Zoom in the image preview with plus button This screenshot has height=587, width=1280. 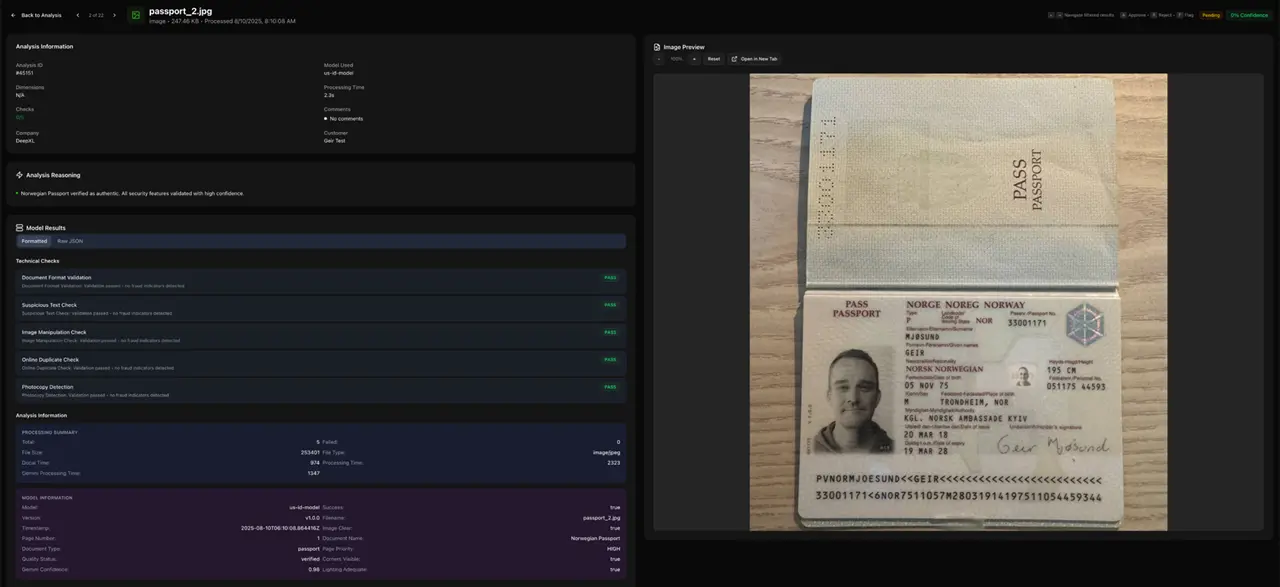tap(694, 59)
